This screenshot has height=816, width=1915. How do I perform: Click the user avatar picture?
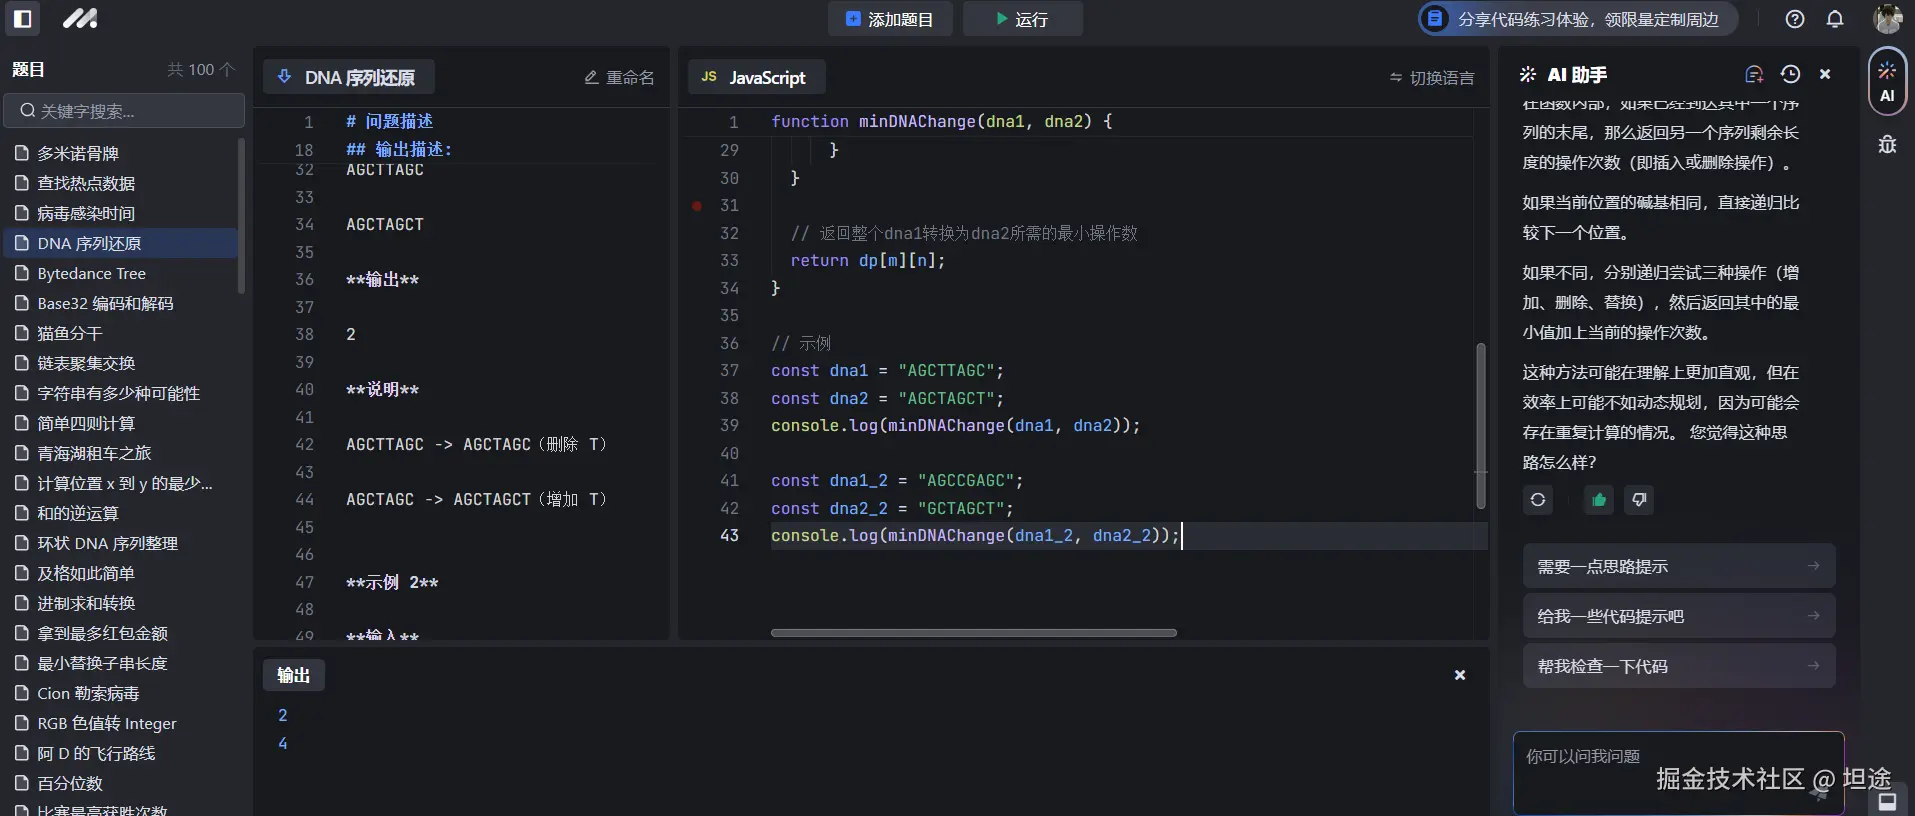click(x=1887, y=19)
